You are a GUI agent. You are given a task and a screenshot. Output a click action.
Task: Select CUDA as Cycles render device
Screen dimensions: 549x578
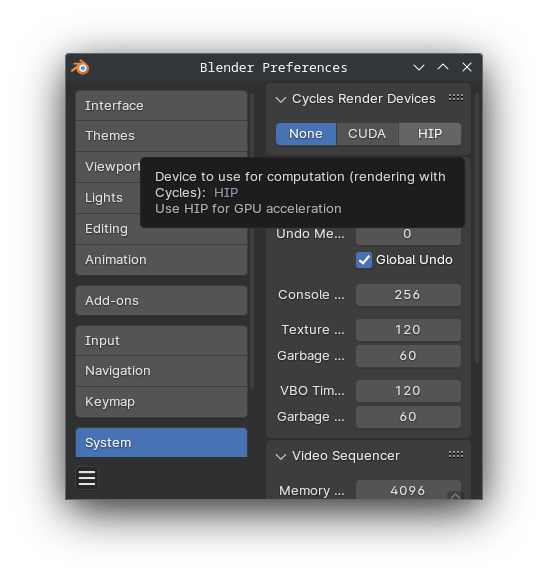(x=367, y=134)
